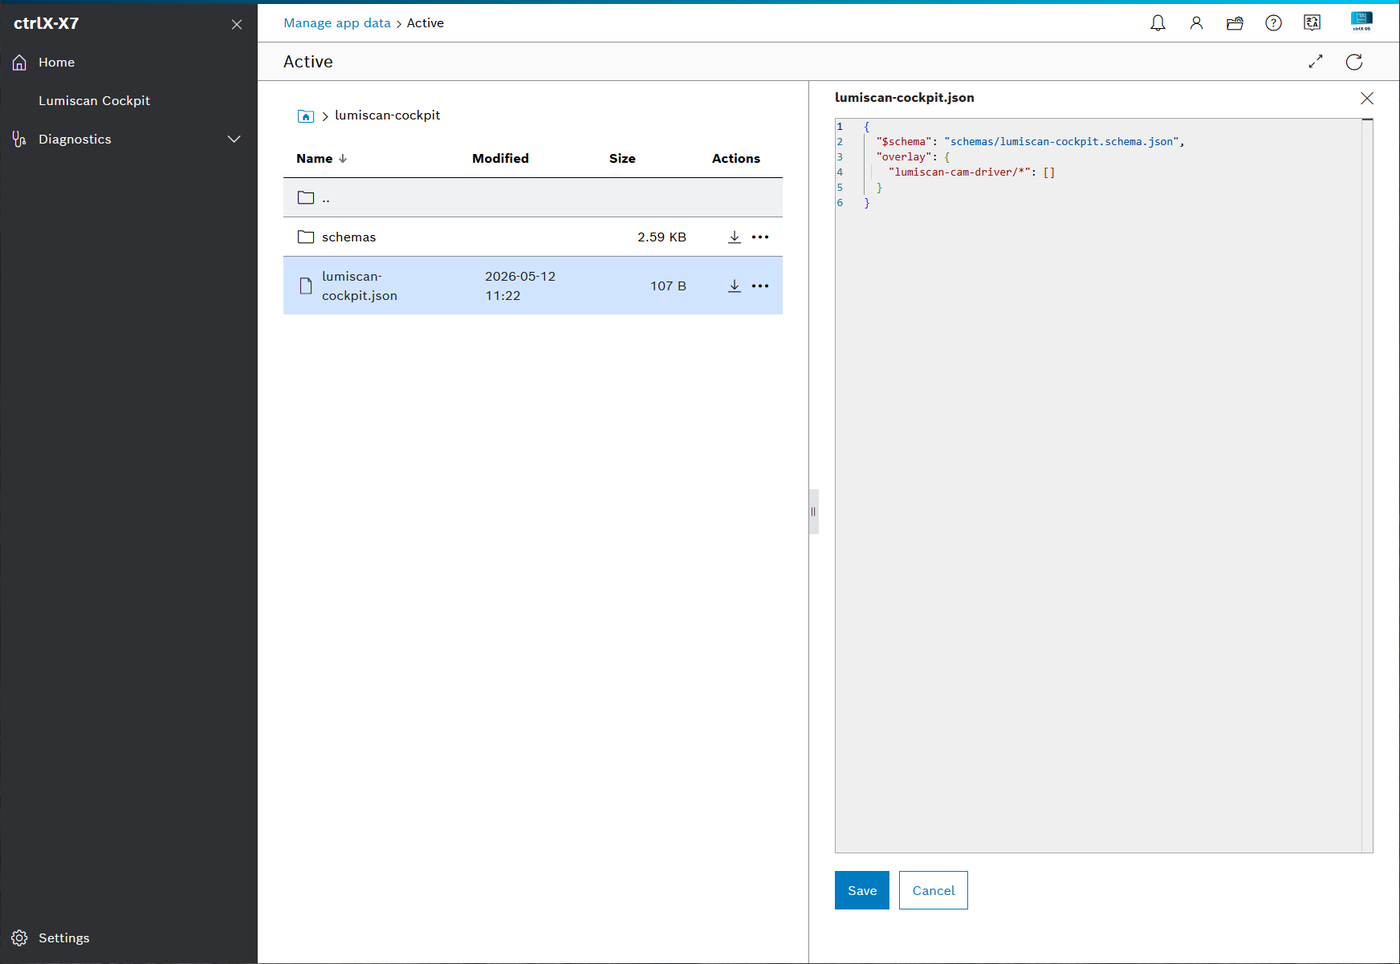Open the user account menu
Screen dimensions: 1400x964
pyautogui.click(x=1196, y=23)
